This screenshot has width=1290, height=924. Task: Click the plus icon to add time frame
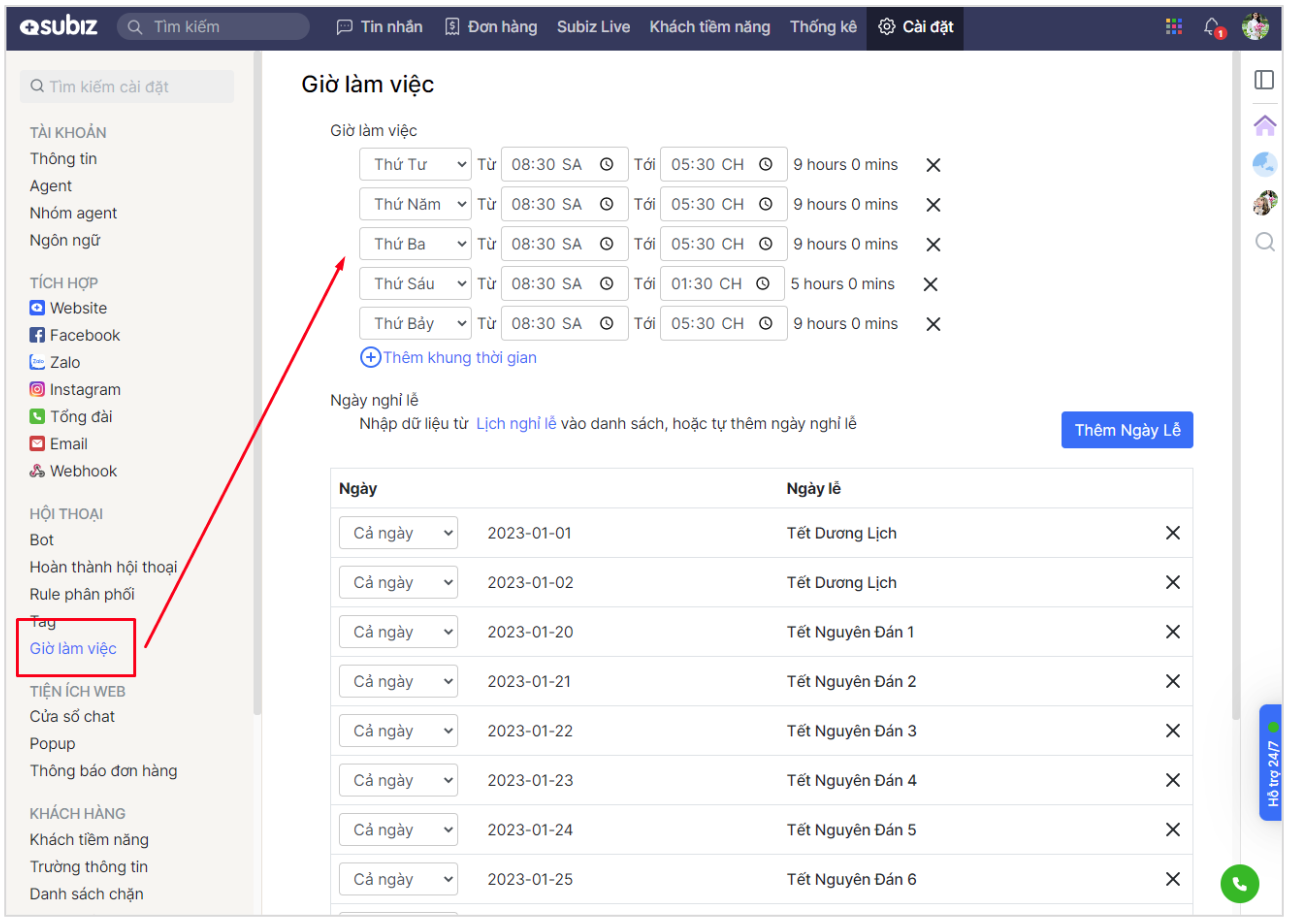370,357
